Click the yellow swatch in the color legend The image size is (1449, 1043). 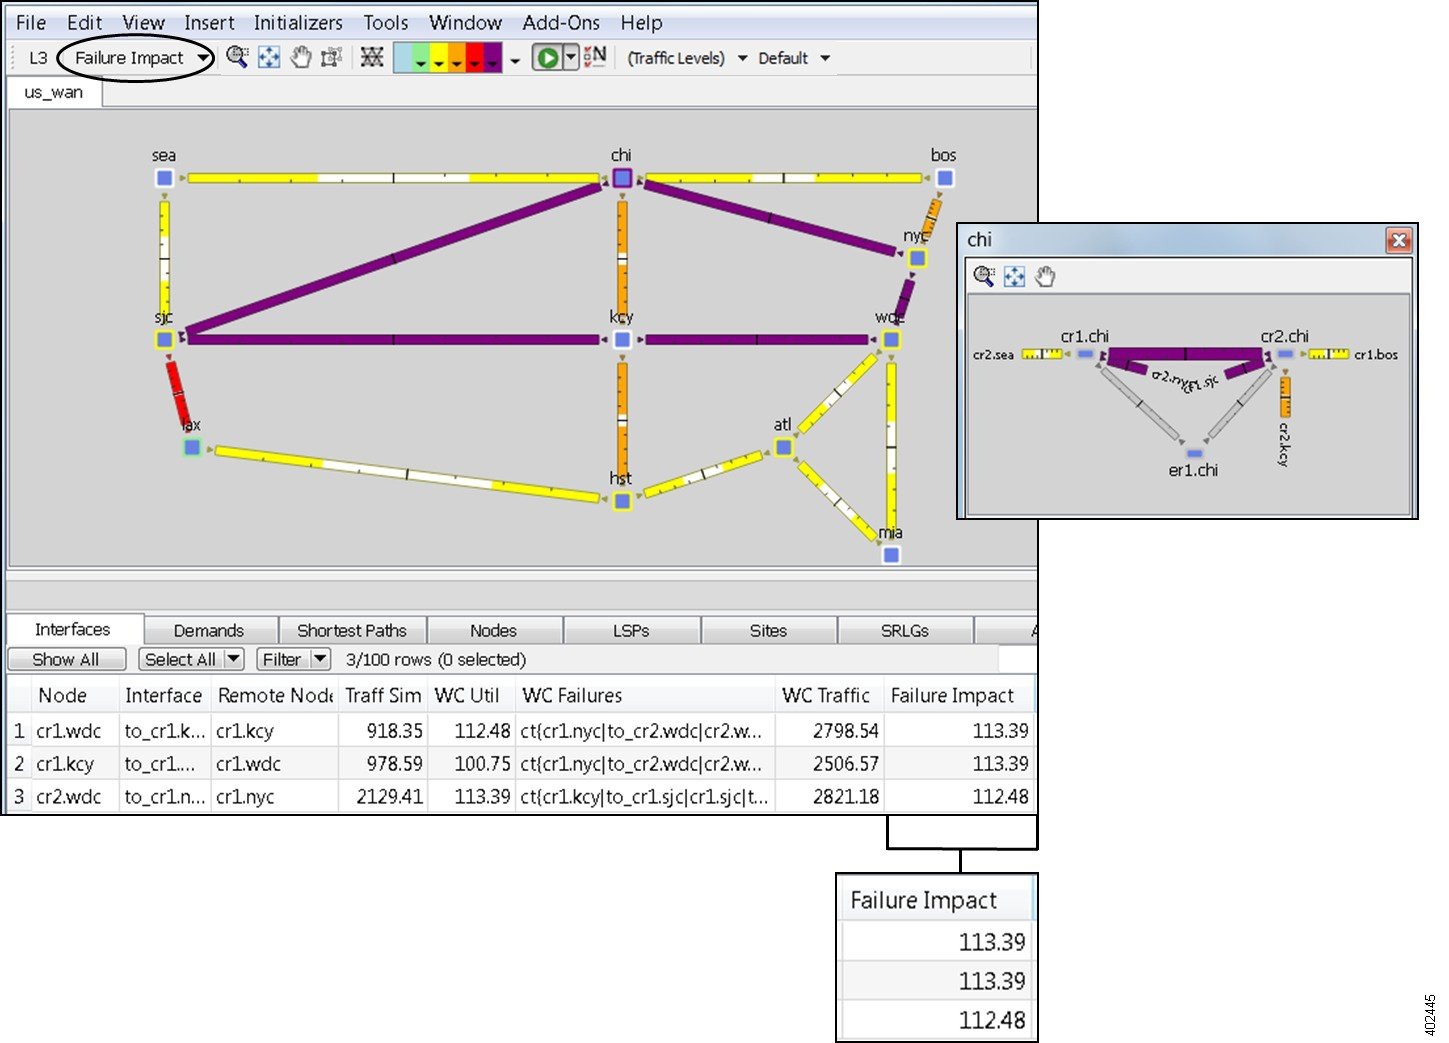pos(439,57)
